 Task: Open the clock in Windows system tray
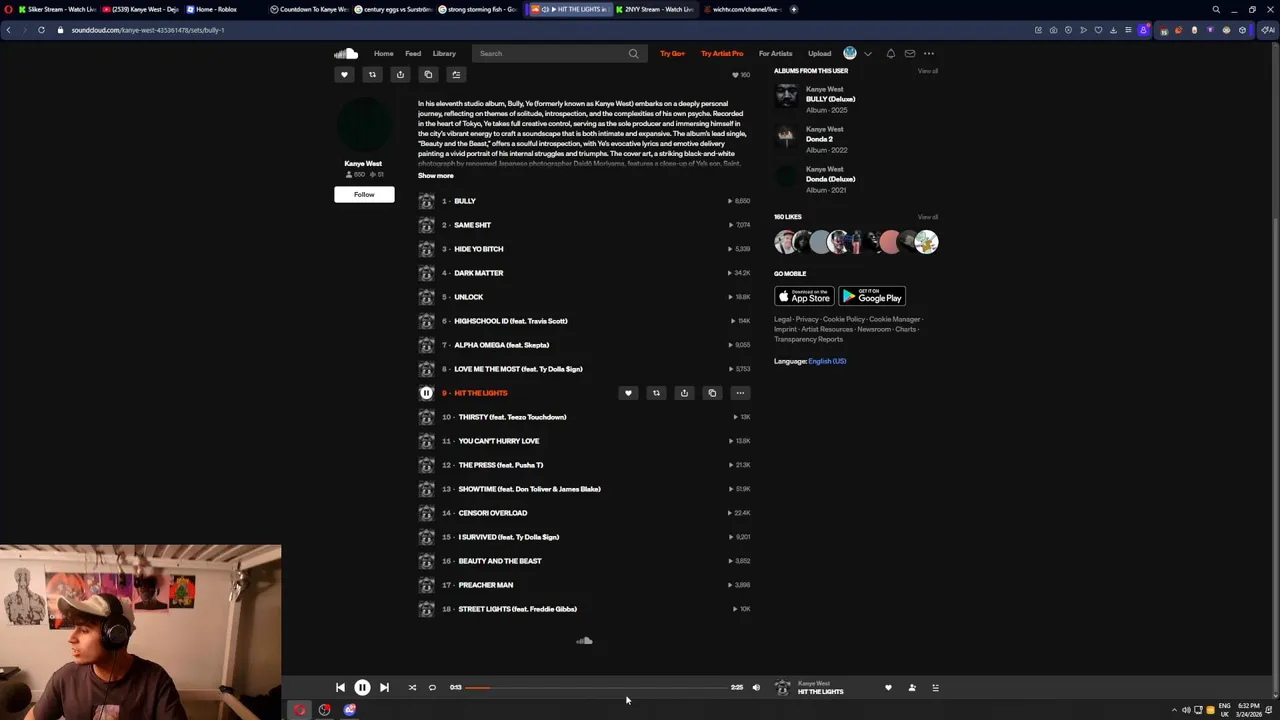pyautogui.click(x=1250, y=710)
